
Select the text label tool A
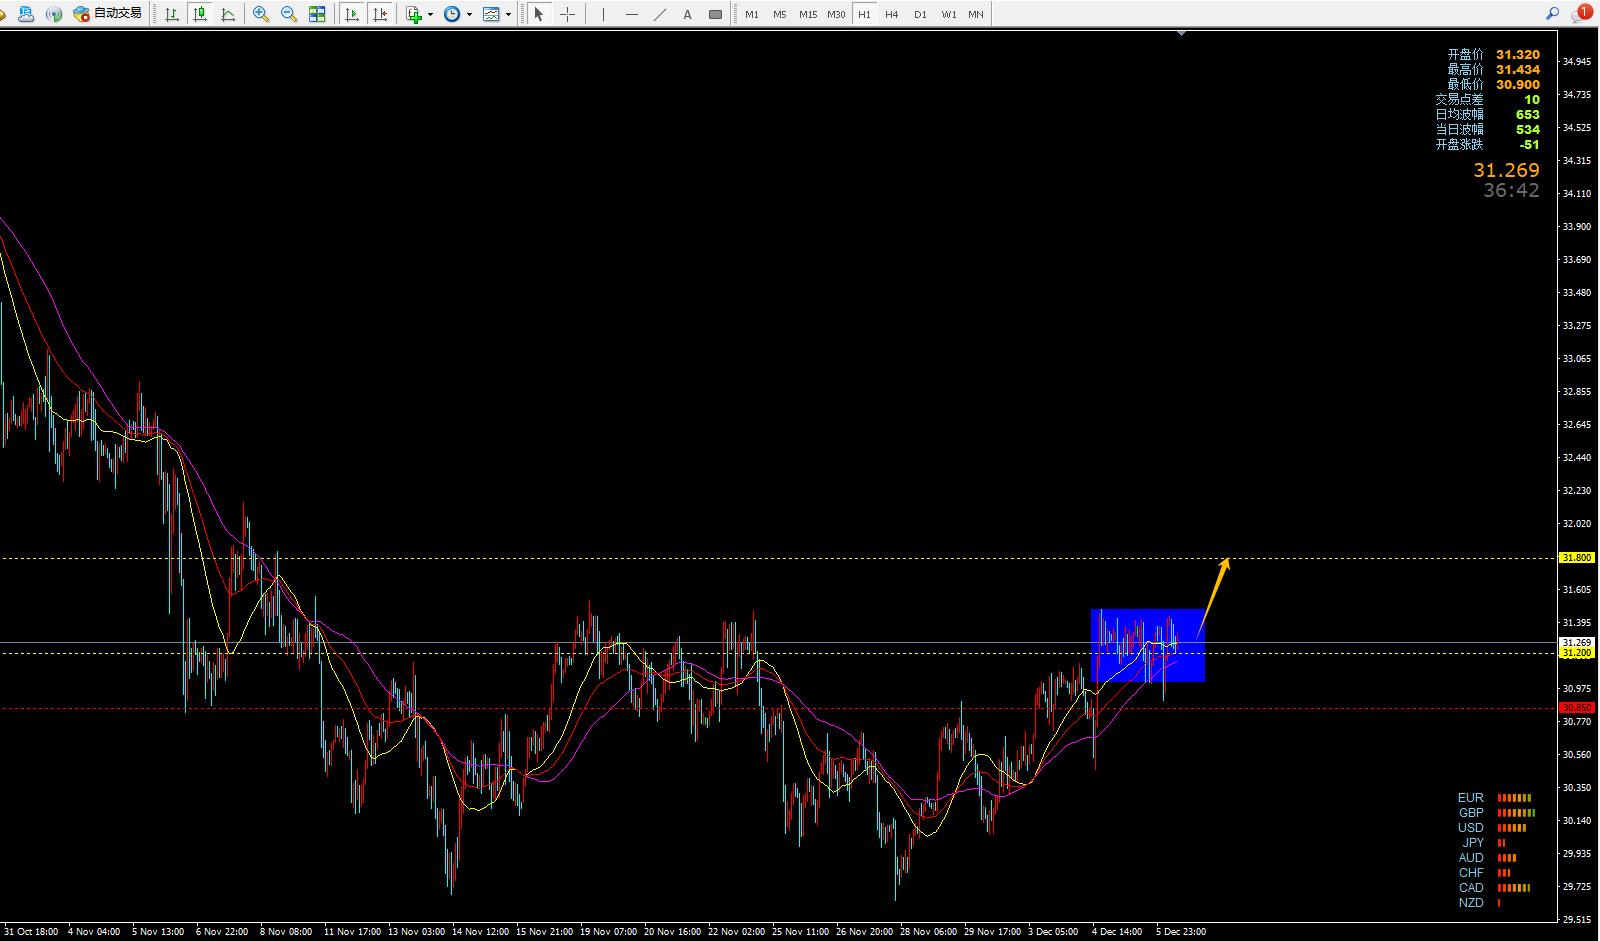(x=687, y=14)
